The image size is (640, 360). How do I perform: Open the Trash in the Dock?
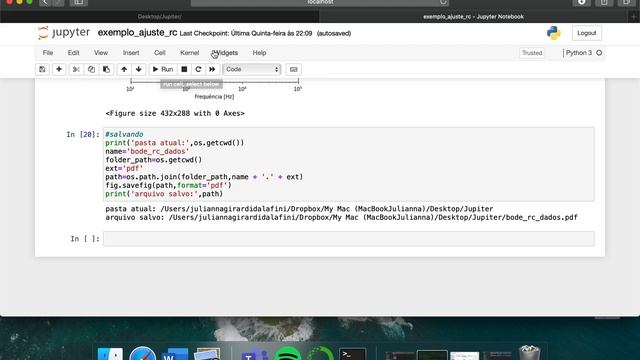(529, 353)
